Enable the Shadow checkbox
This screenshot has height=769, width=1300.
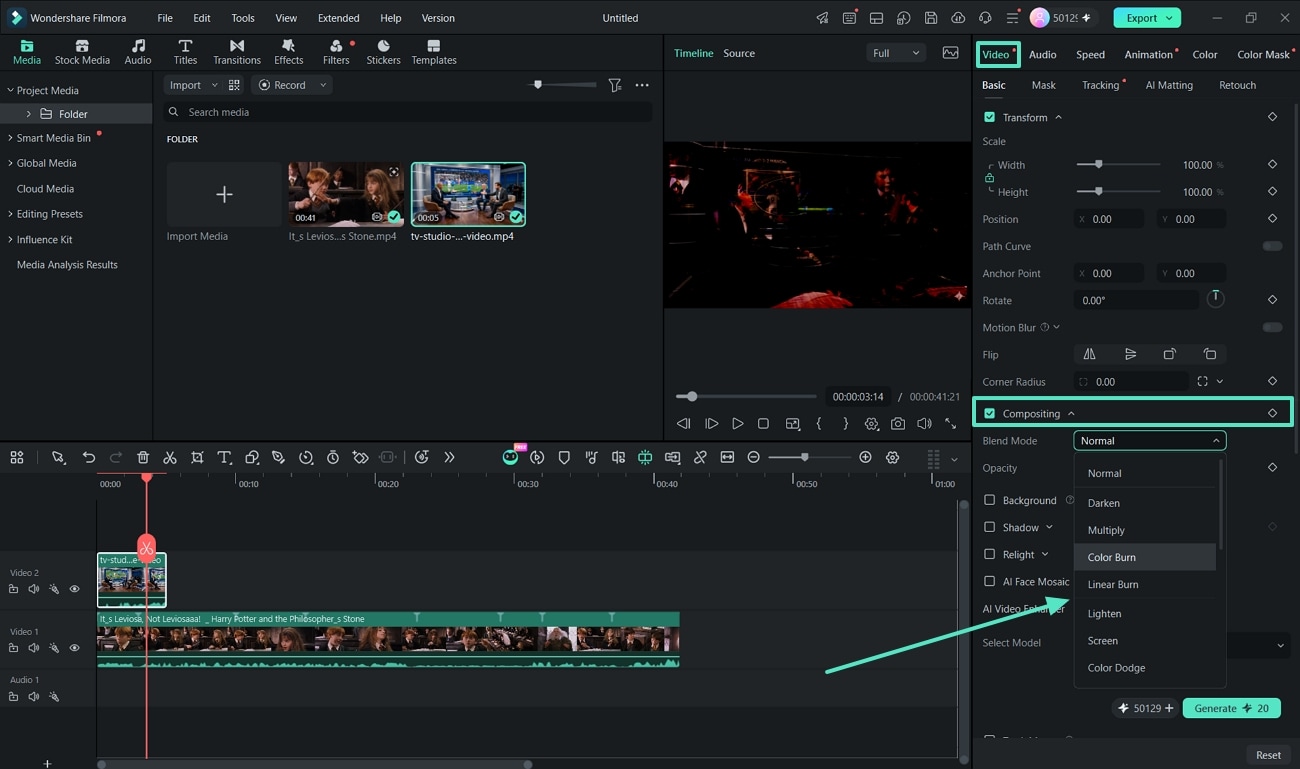[990, 527]
